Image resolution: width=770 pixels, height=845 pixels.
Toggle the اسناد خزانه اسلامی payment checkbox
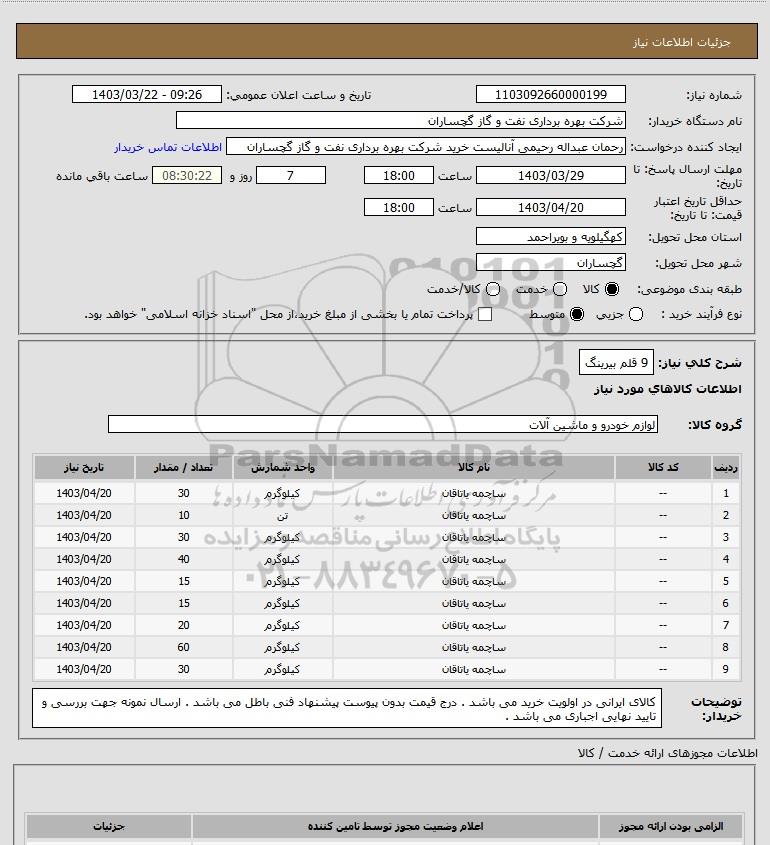485,314
